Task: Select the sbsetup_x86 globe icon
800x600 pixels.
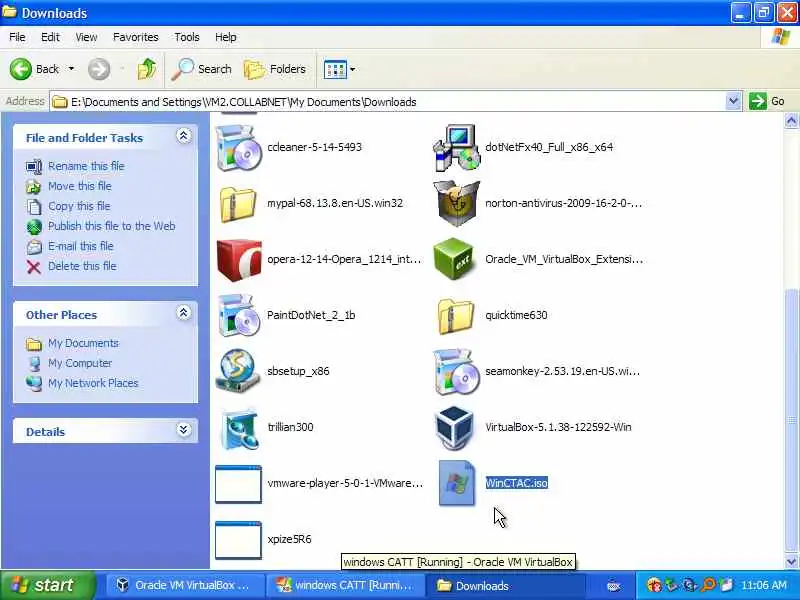Action: [x=238, y=371]
